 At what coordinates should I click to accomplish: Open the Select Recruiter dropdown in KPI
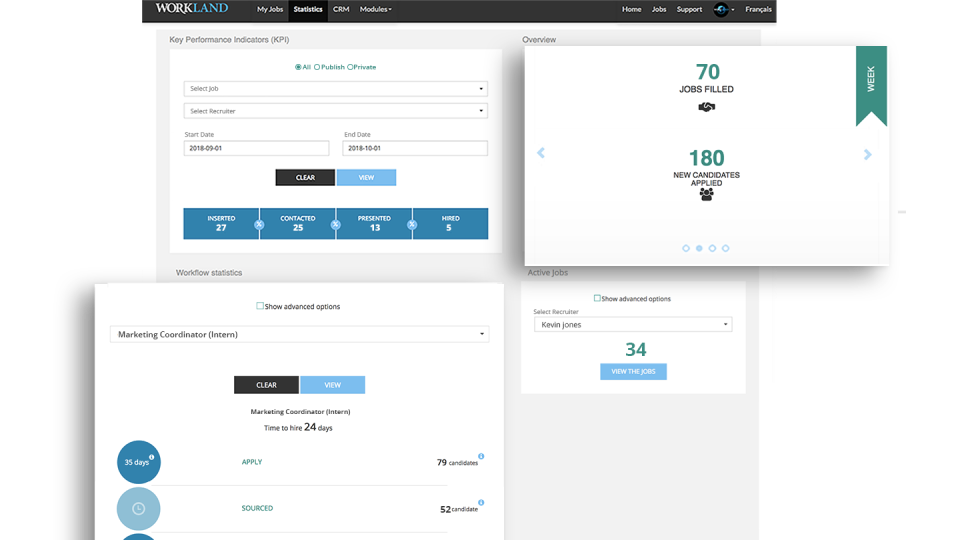[336, 111]
